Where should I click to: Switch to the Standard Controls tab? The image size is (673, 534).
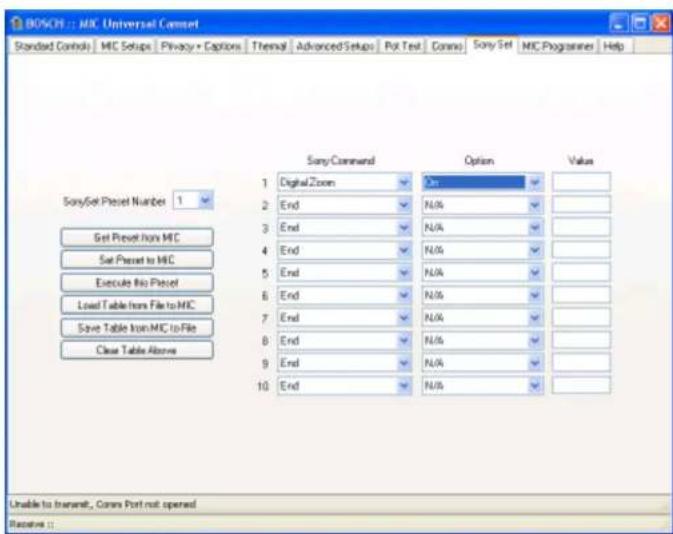[52, 46]
